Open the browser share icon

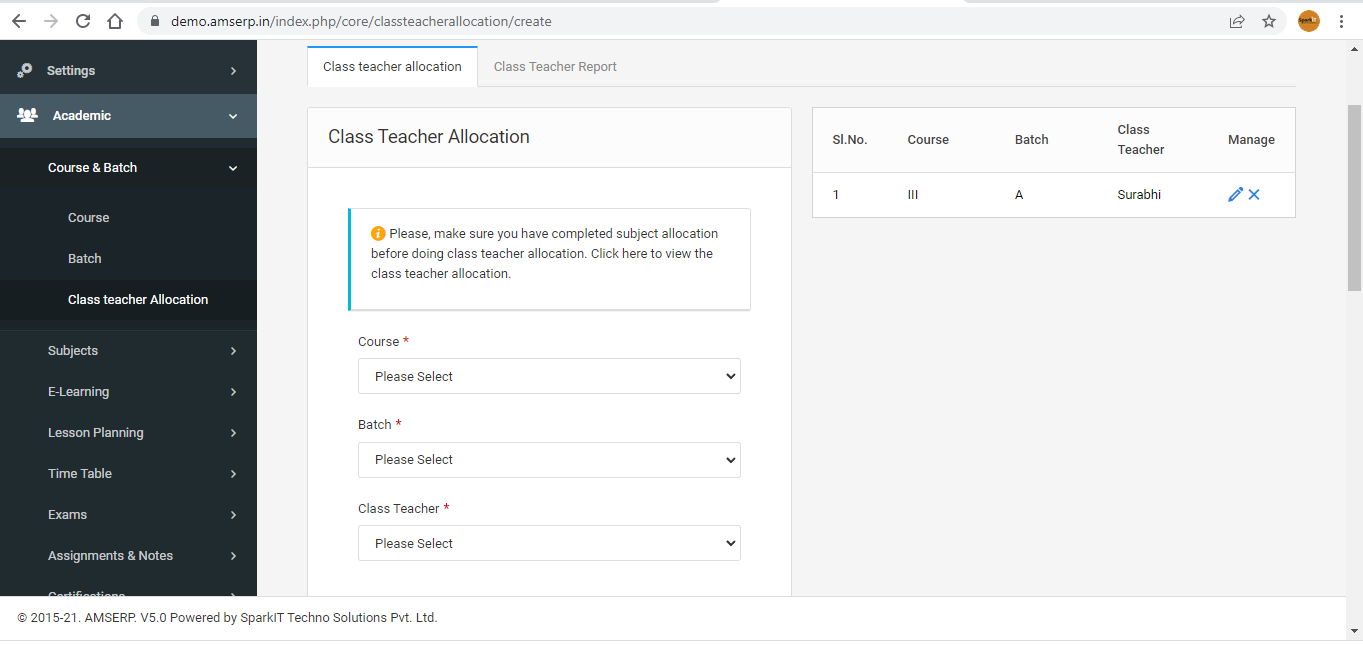click(1237, 20)
